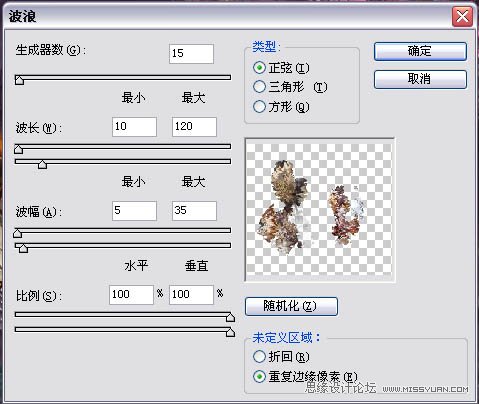Click the 生成器数 input field showing 15
The width and height of the screenshot is (479, 404).
pyautogui.click(x=191, y=54)
